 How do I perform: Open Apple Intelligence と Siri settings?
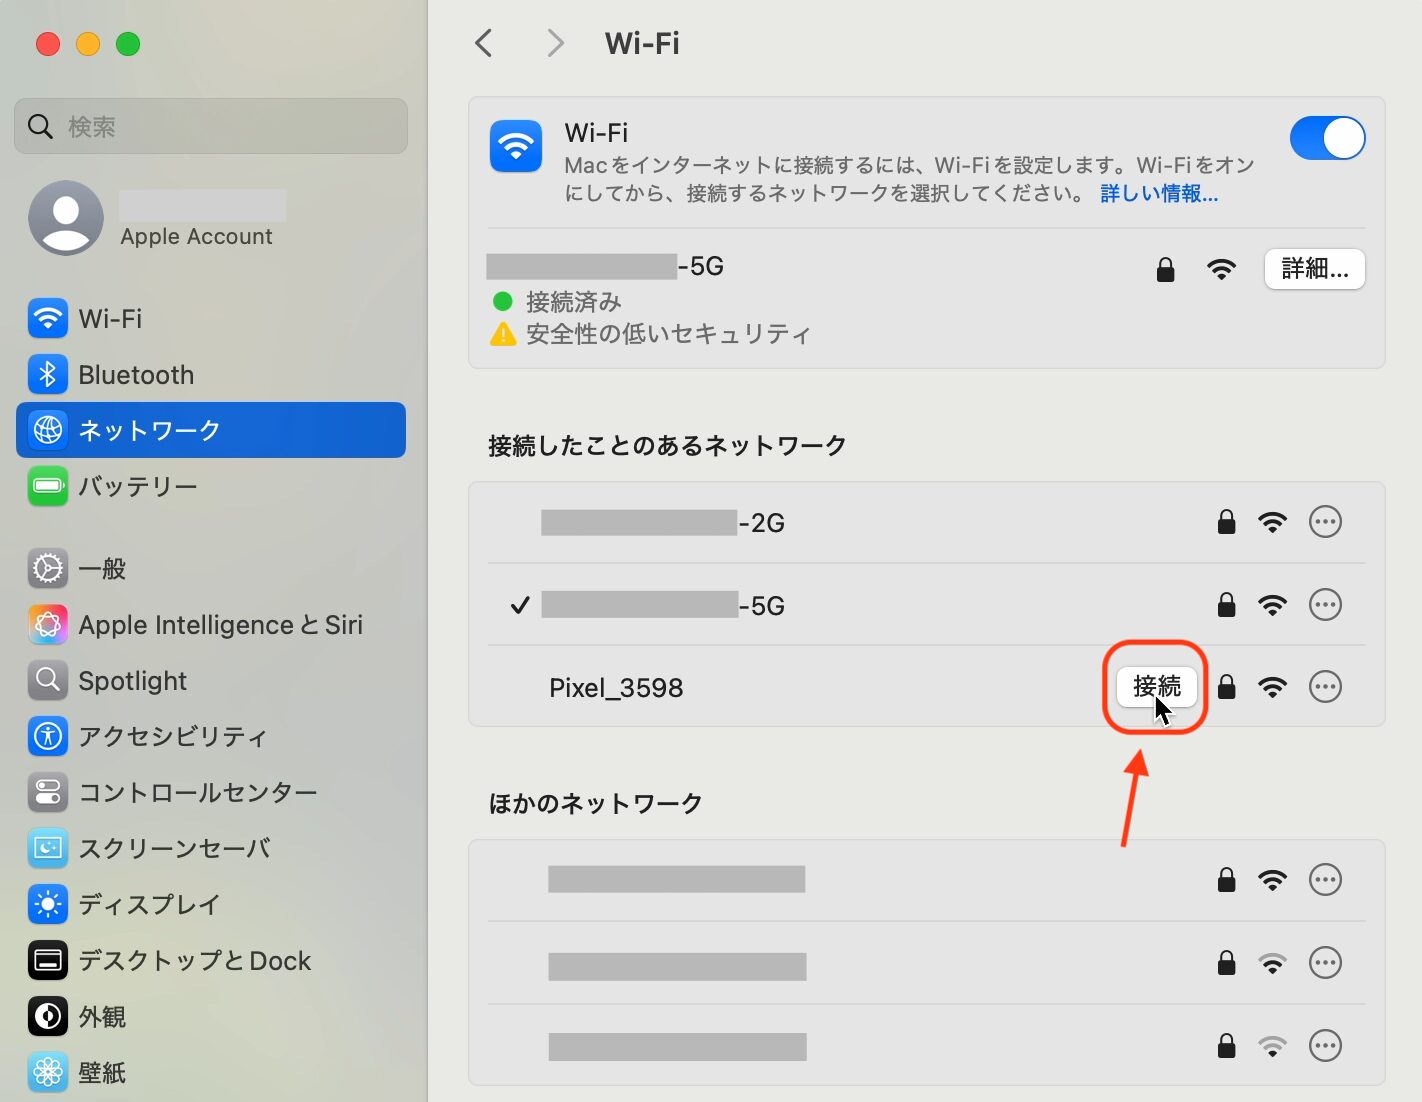pos(220,625)
